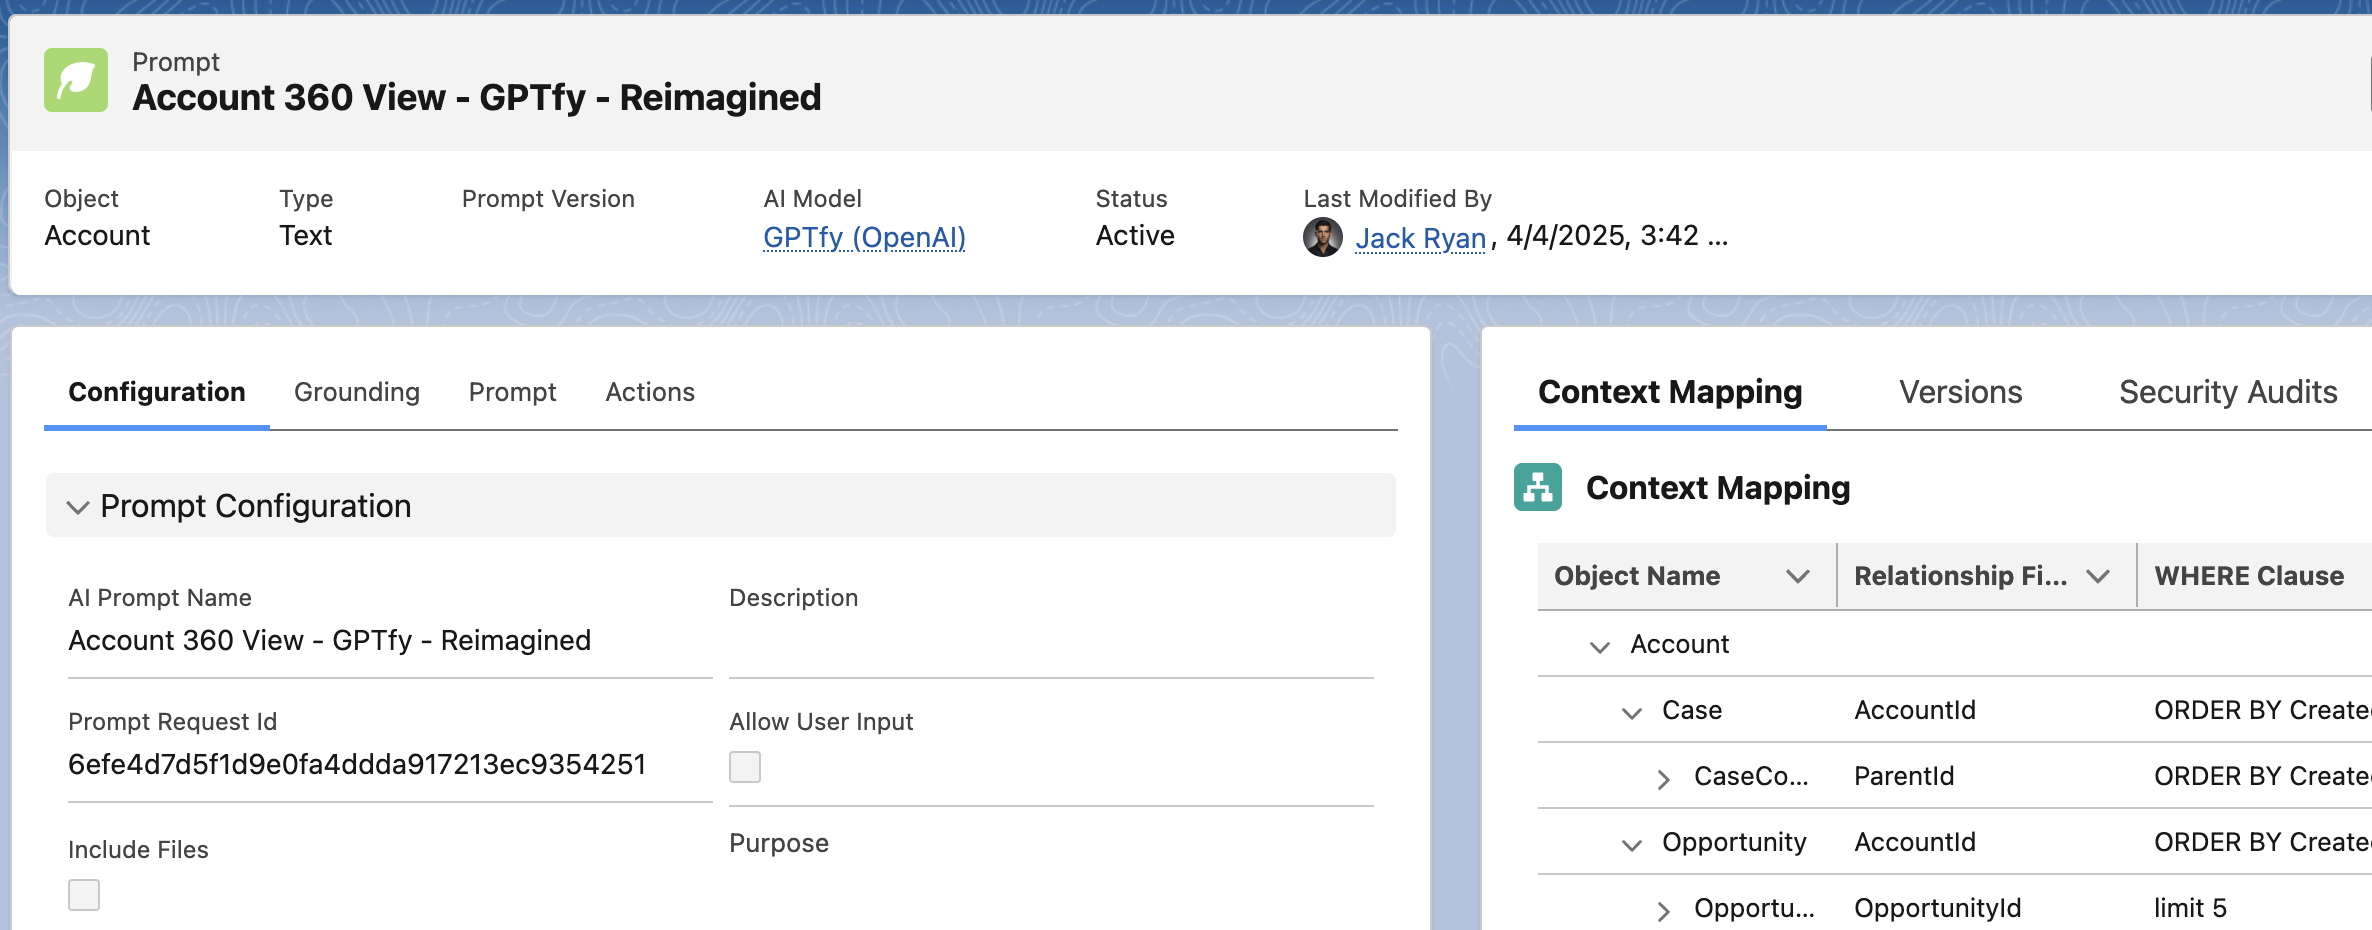Expand the Opportu... child tree row
This screenshot has height=930, width=2372.
1664,911
